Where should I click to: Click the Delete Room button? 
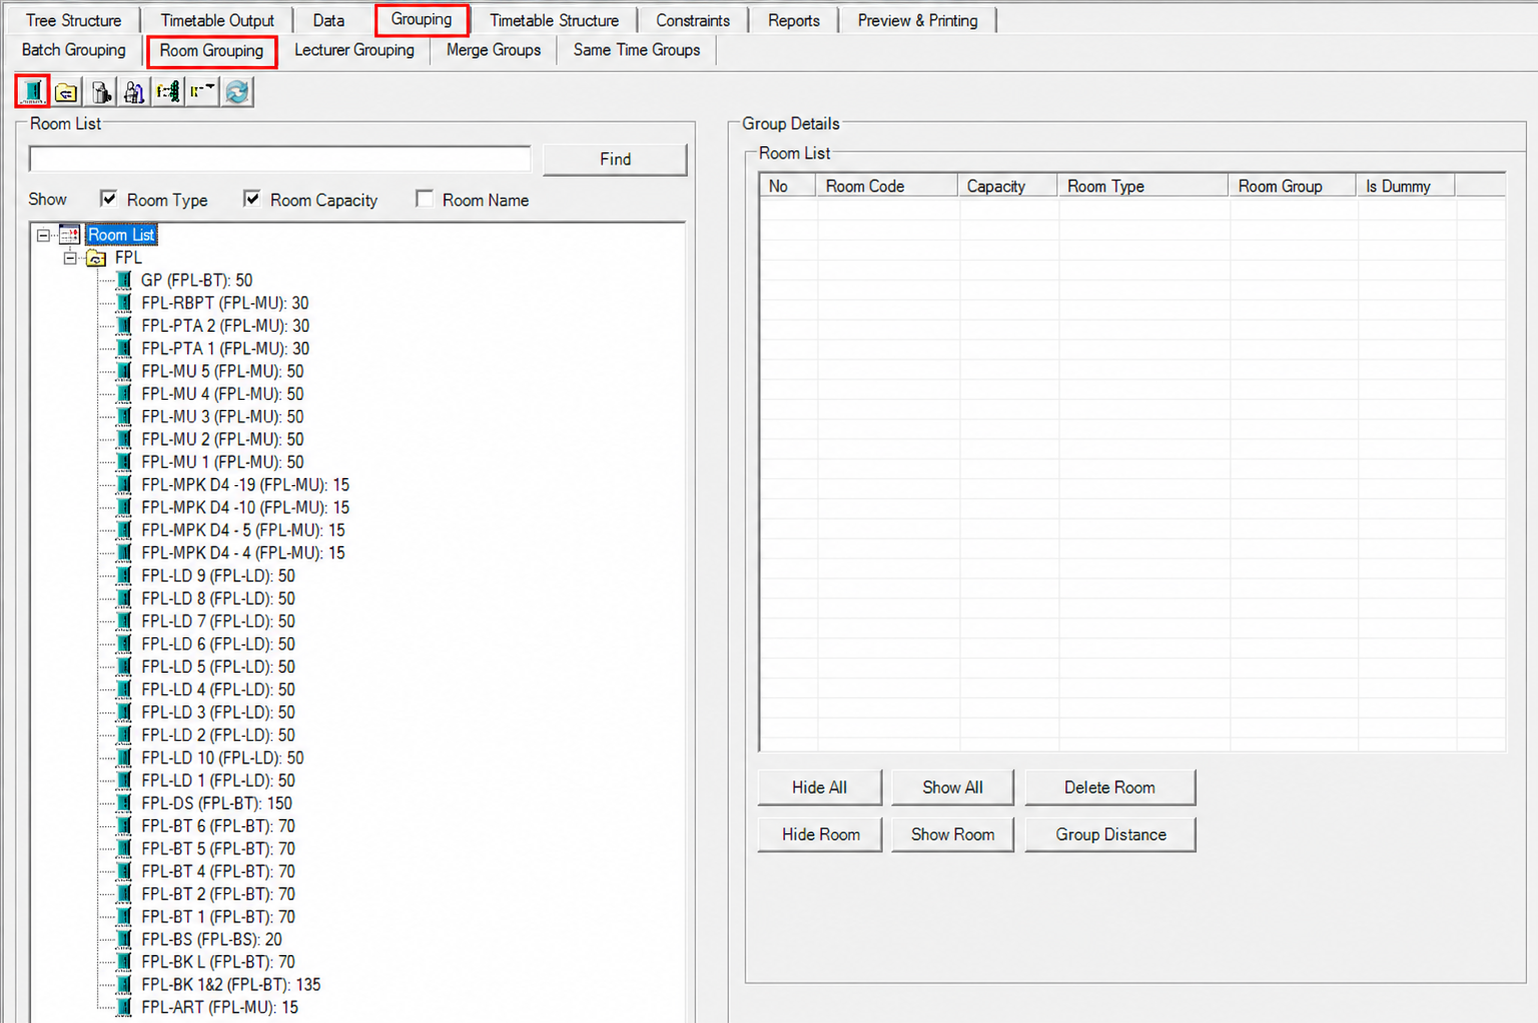(x=1110, y=787)
